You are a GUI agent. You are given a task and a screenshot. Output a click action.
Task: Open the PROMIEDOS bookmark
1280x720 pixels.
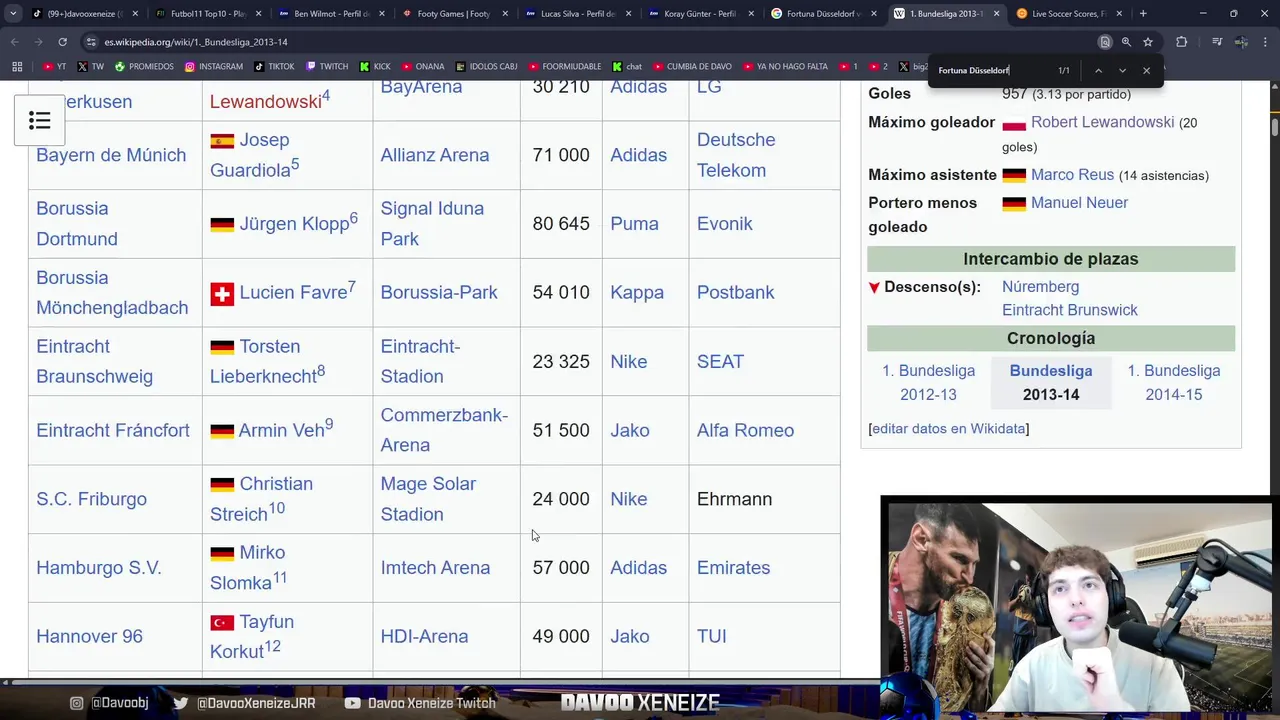(x=144, y=67)
